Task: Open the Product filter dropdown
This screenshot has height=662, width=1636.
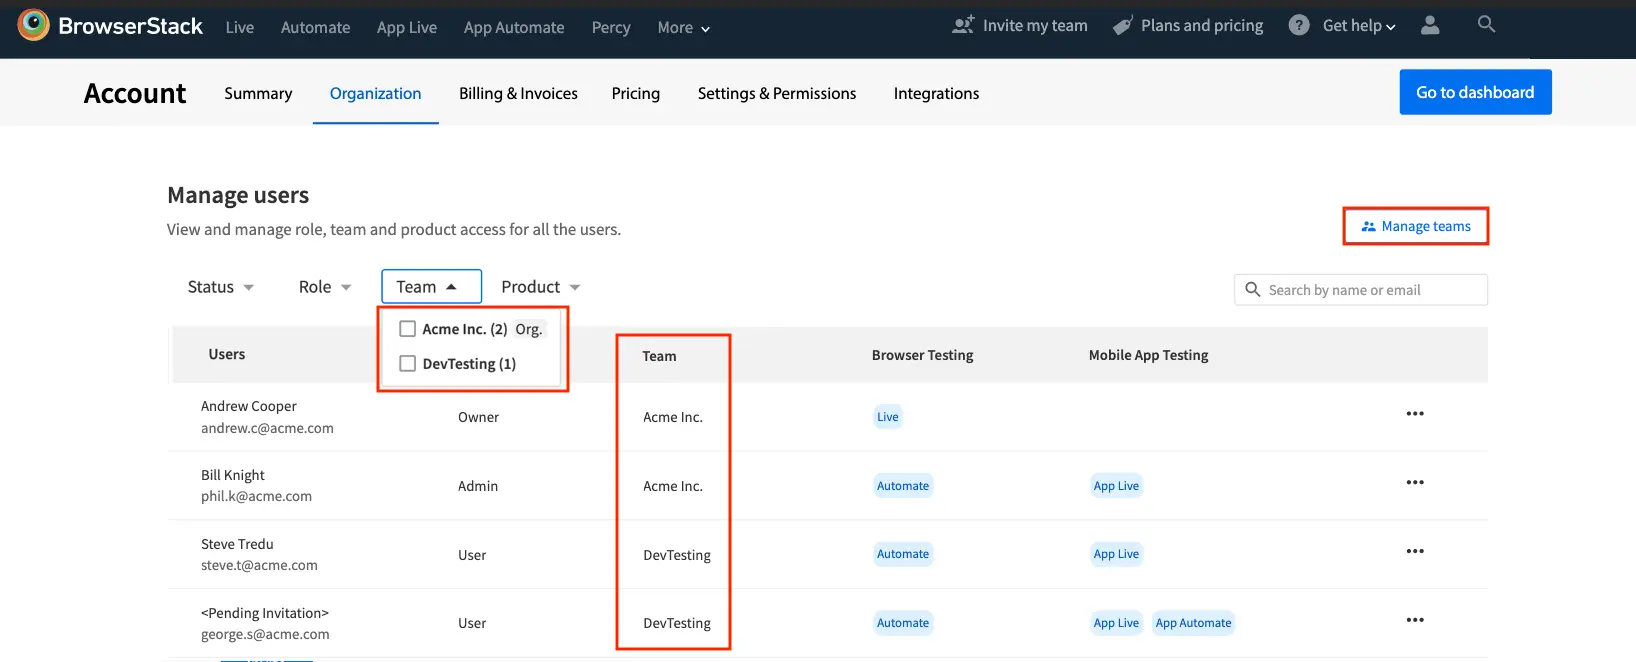Action: (540, 288)
